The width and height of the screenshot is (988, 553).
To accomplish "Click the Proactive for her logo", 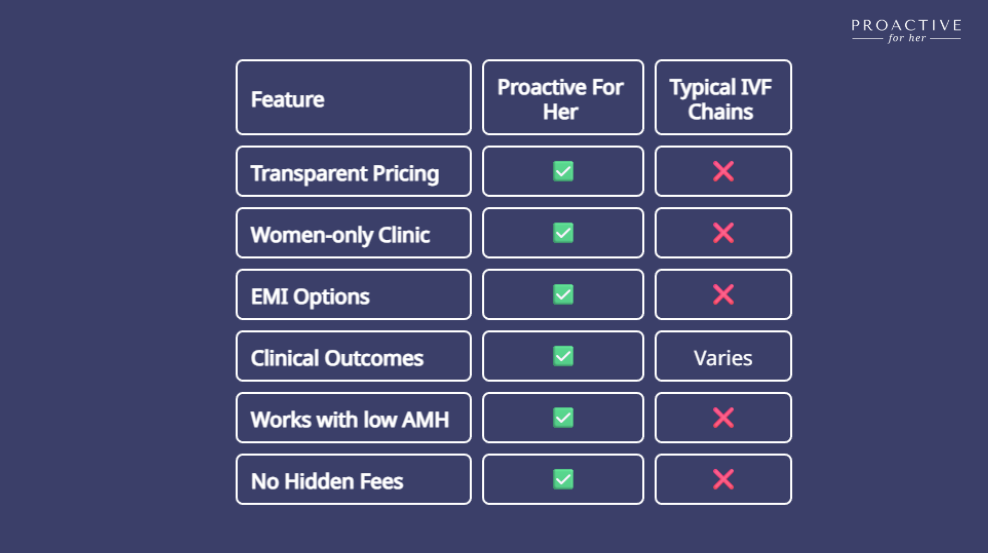I will [x=906, y=31].
